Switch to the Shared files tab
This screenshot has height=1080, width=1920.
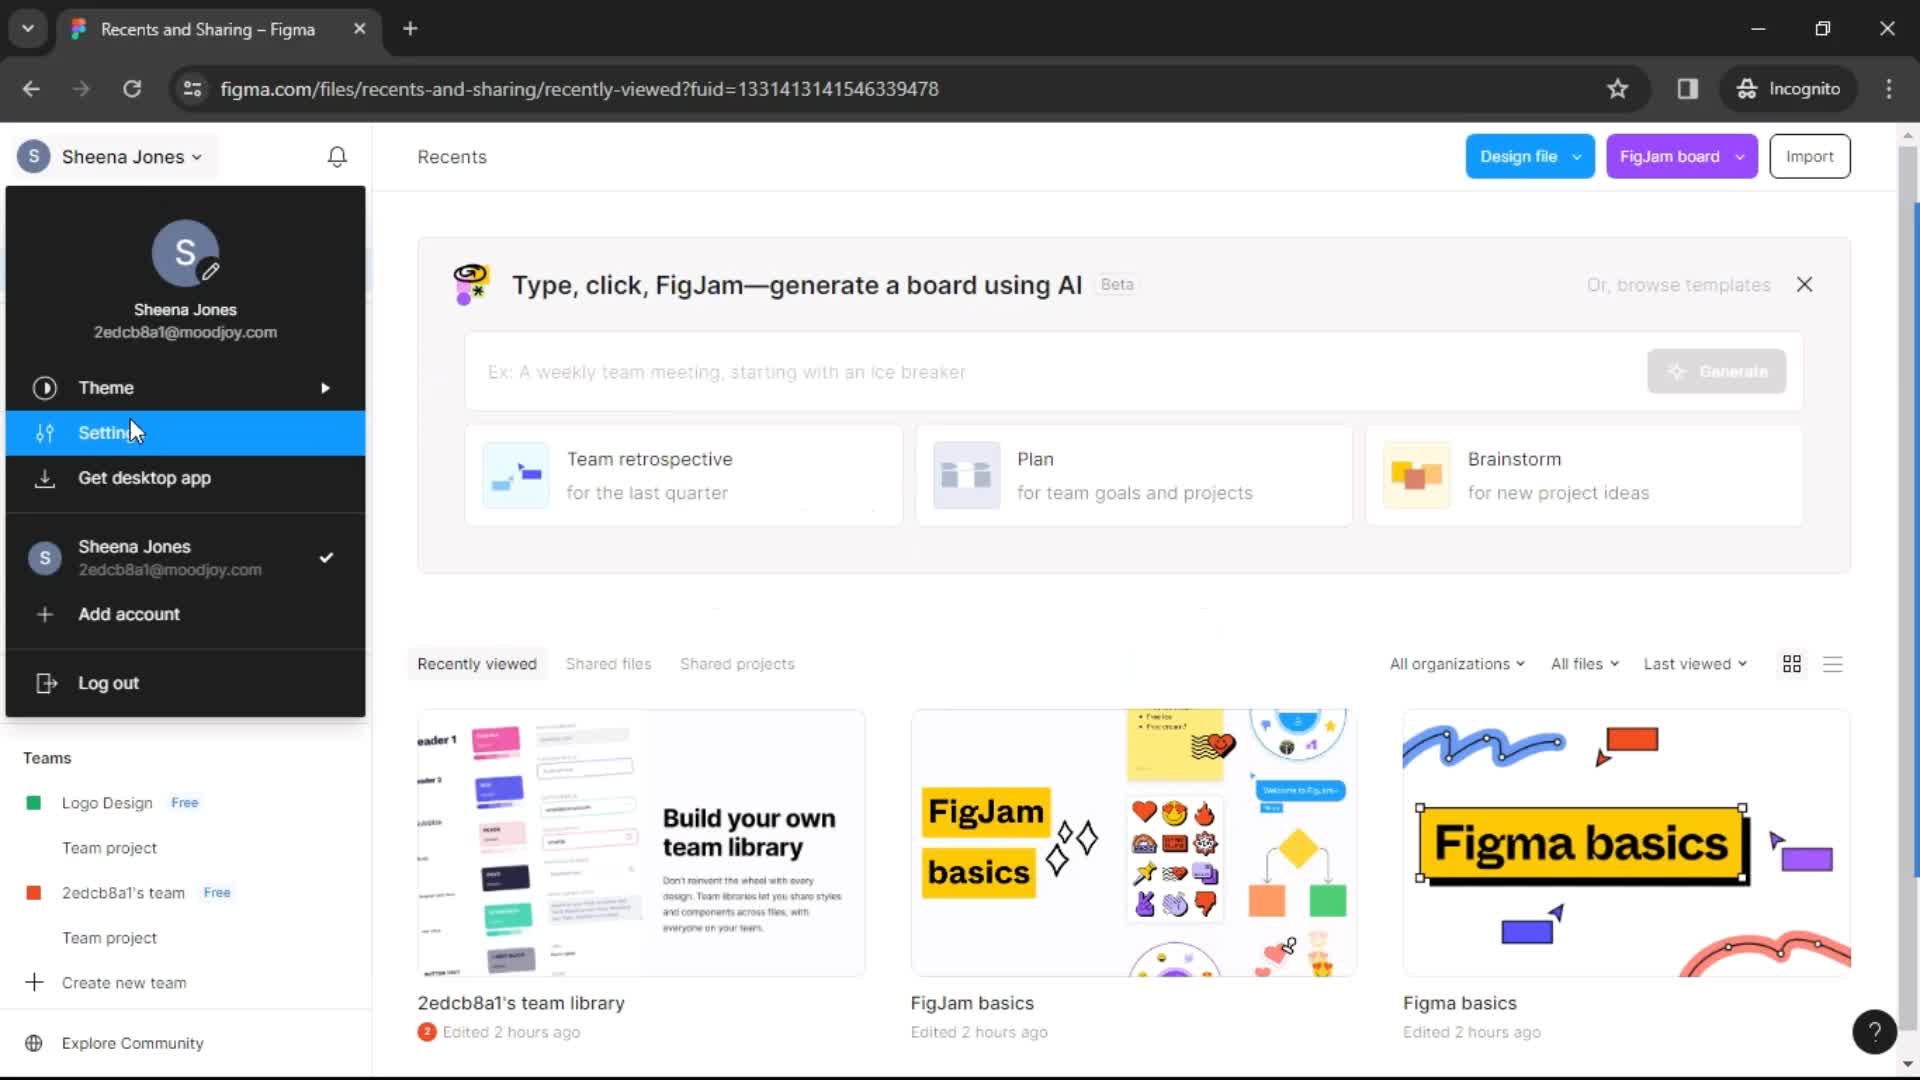(608, 663)
